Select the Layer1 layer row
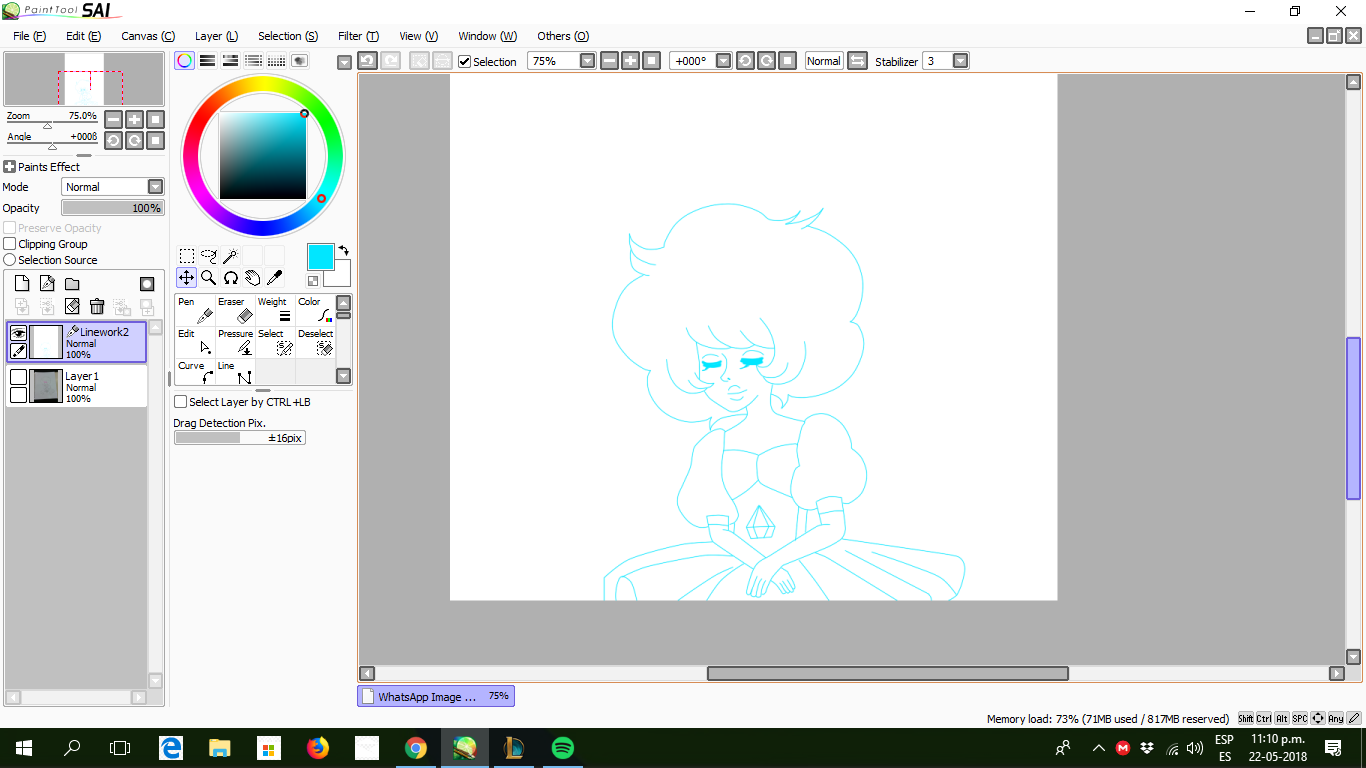The width and height of the screenshot is (1366, 768). pos(77,386)
